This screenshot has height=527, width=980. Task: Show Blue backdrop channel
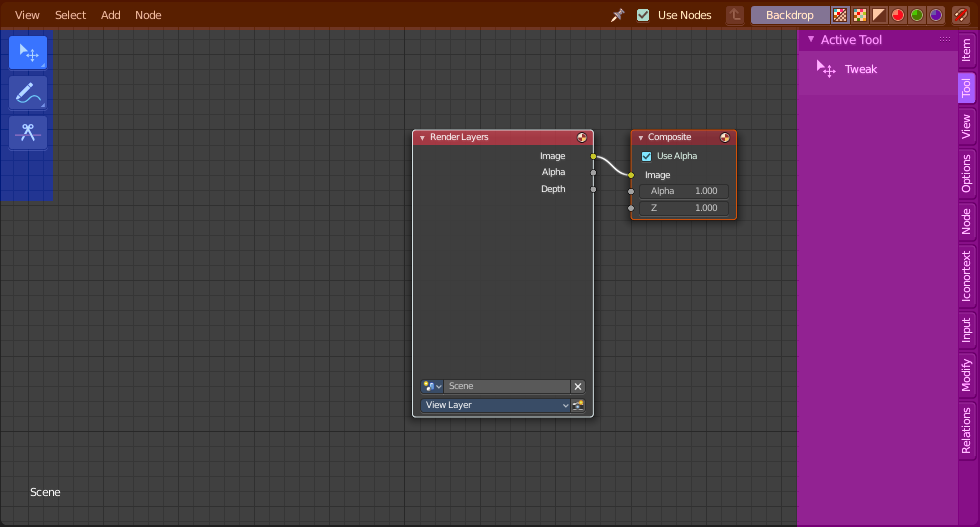coord(936,15)
